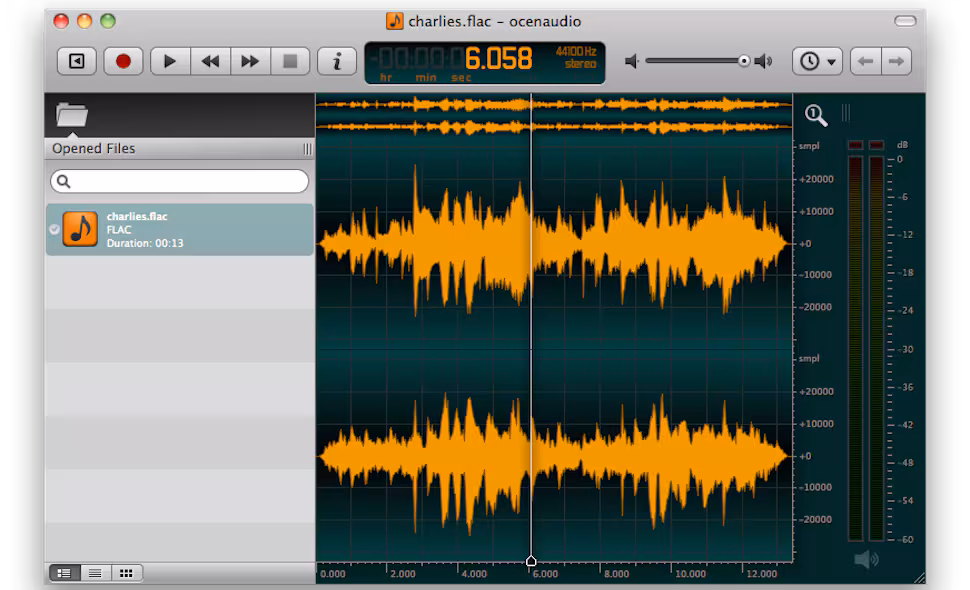This screenshot has width=970, height=590.
Task: Click the orange music note file icon
Action: click(80, 229)
